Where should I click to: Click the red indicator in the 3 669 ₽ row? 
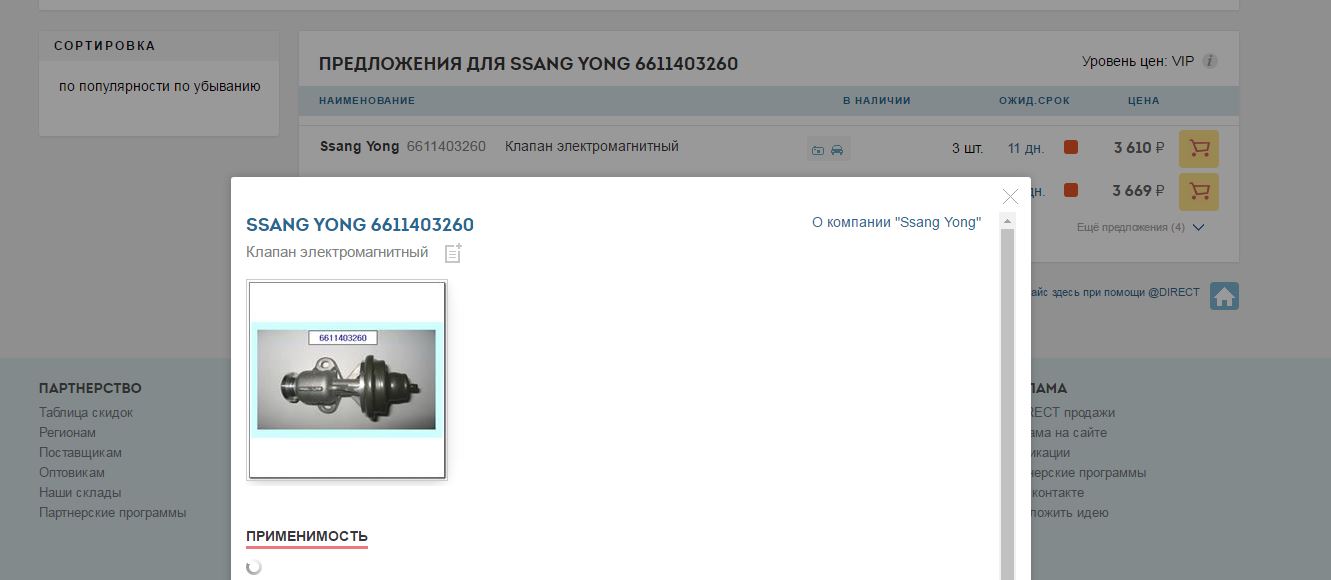[1071, 190]
